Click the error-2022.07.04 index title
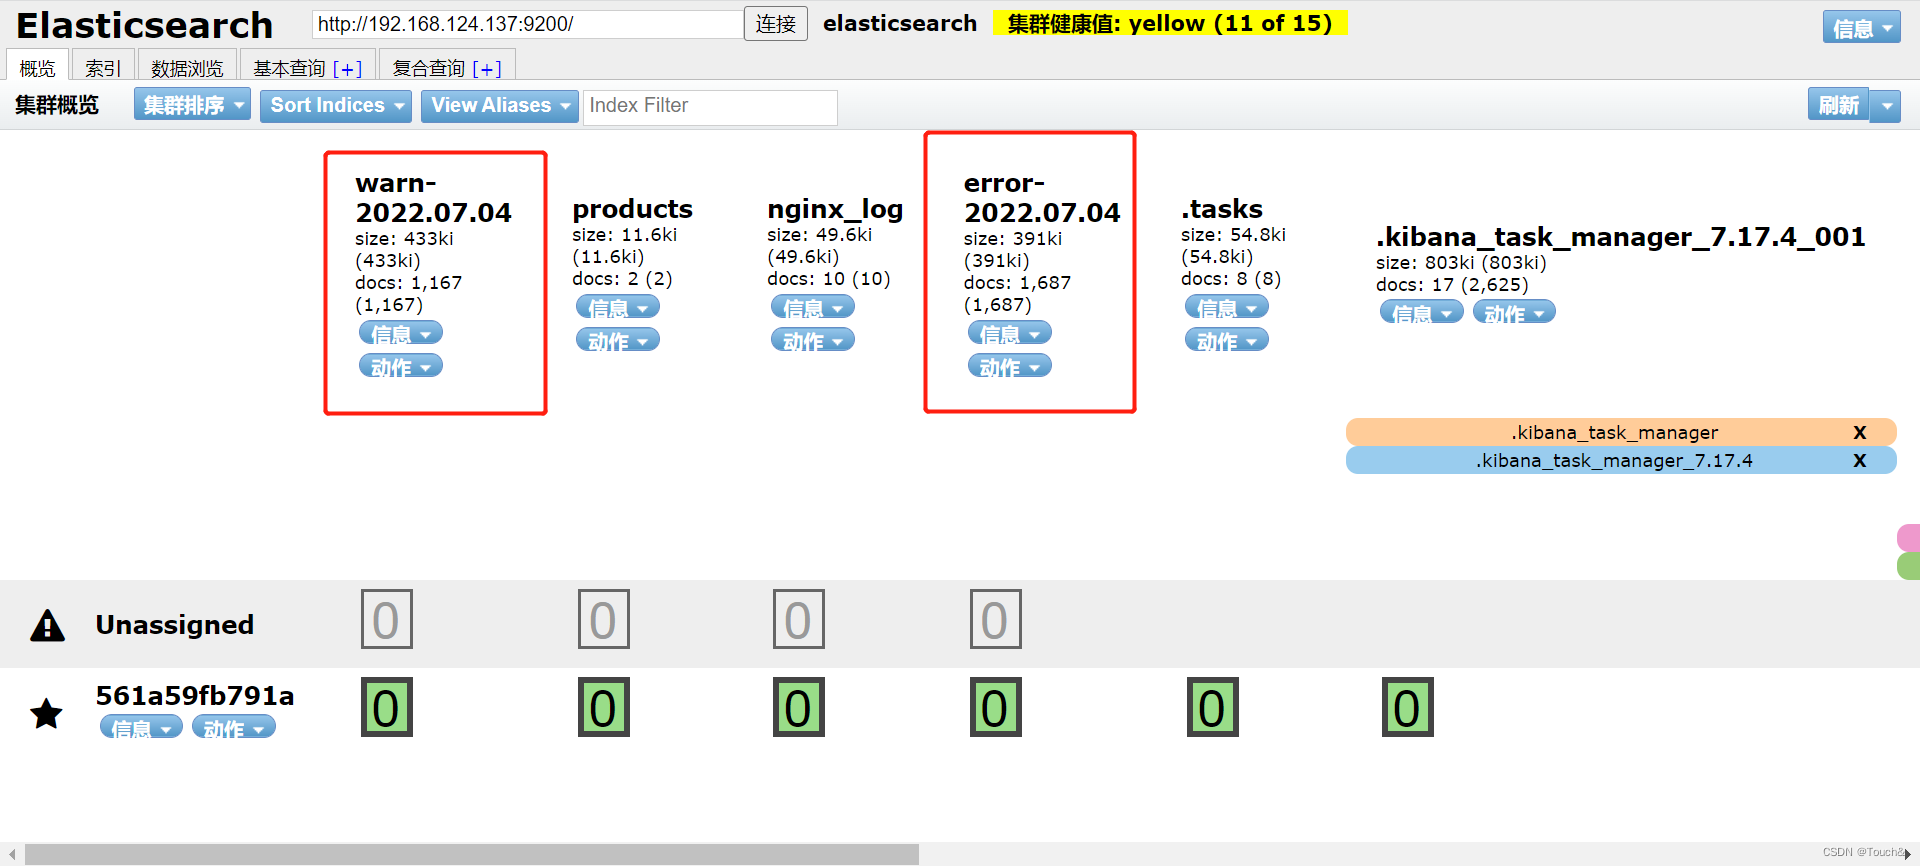 pos(1042,198)
